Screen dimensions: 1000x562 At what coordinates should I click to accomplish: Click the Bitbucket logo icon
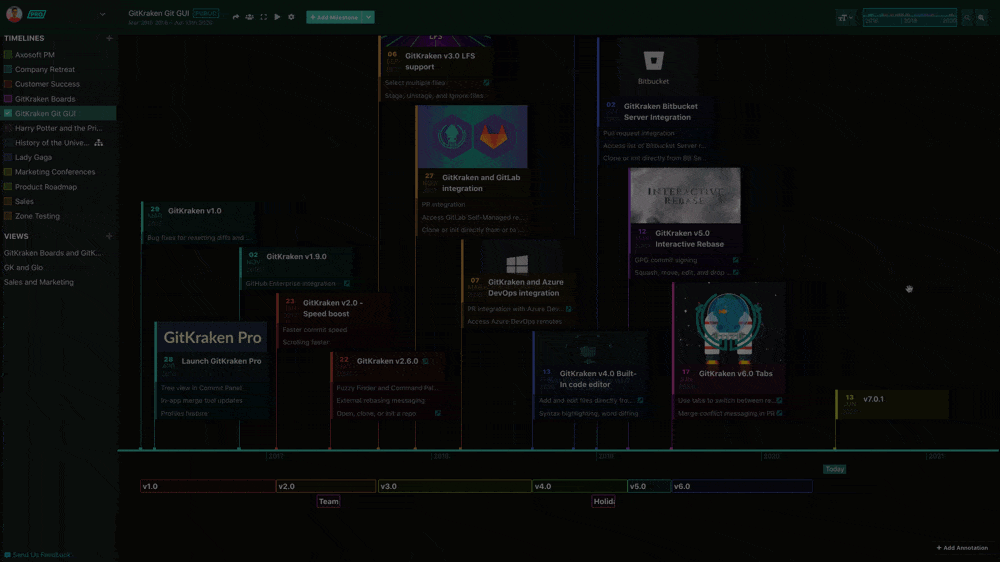click(x=654, y=61)
